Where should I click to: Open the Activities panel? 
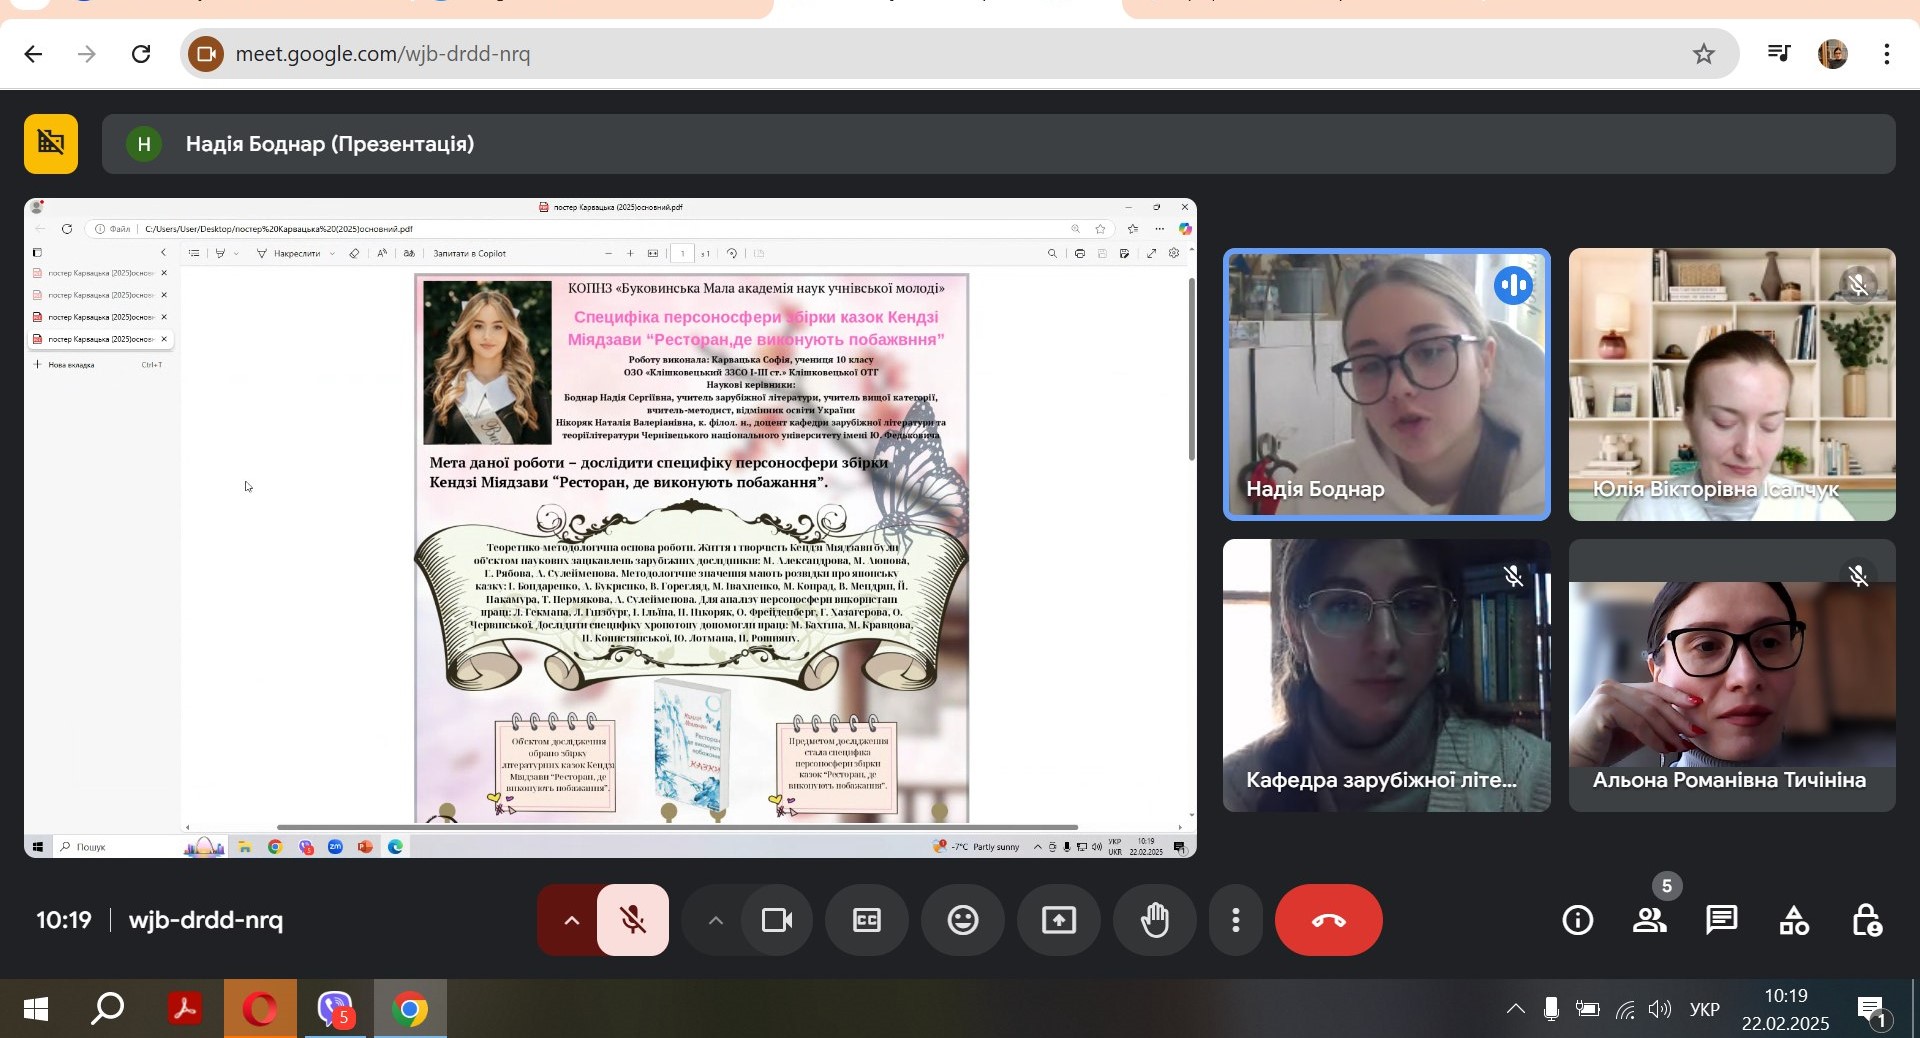pyautogui.click(x=1794, y=920)
